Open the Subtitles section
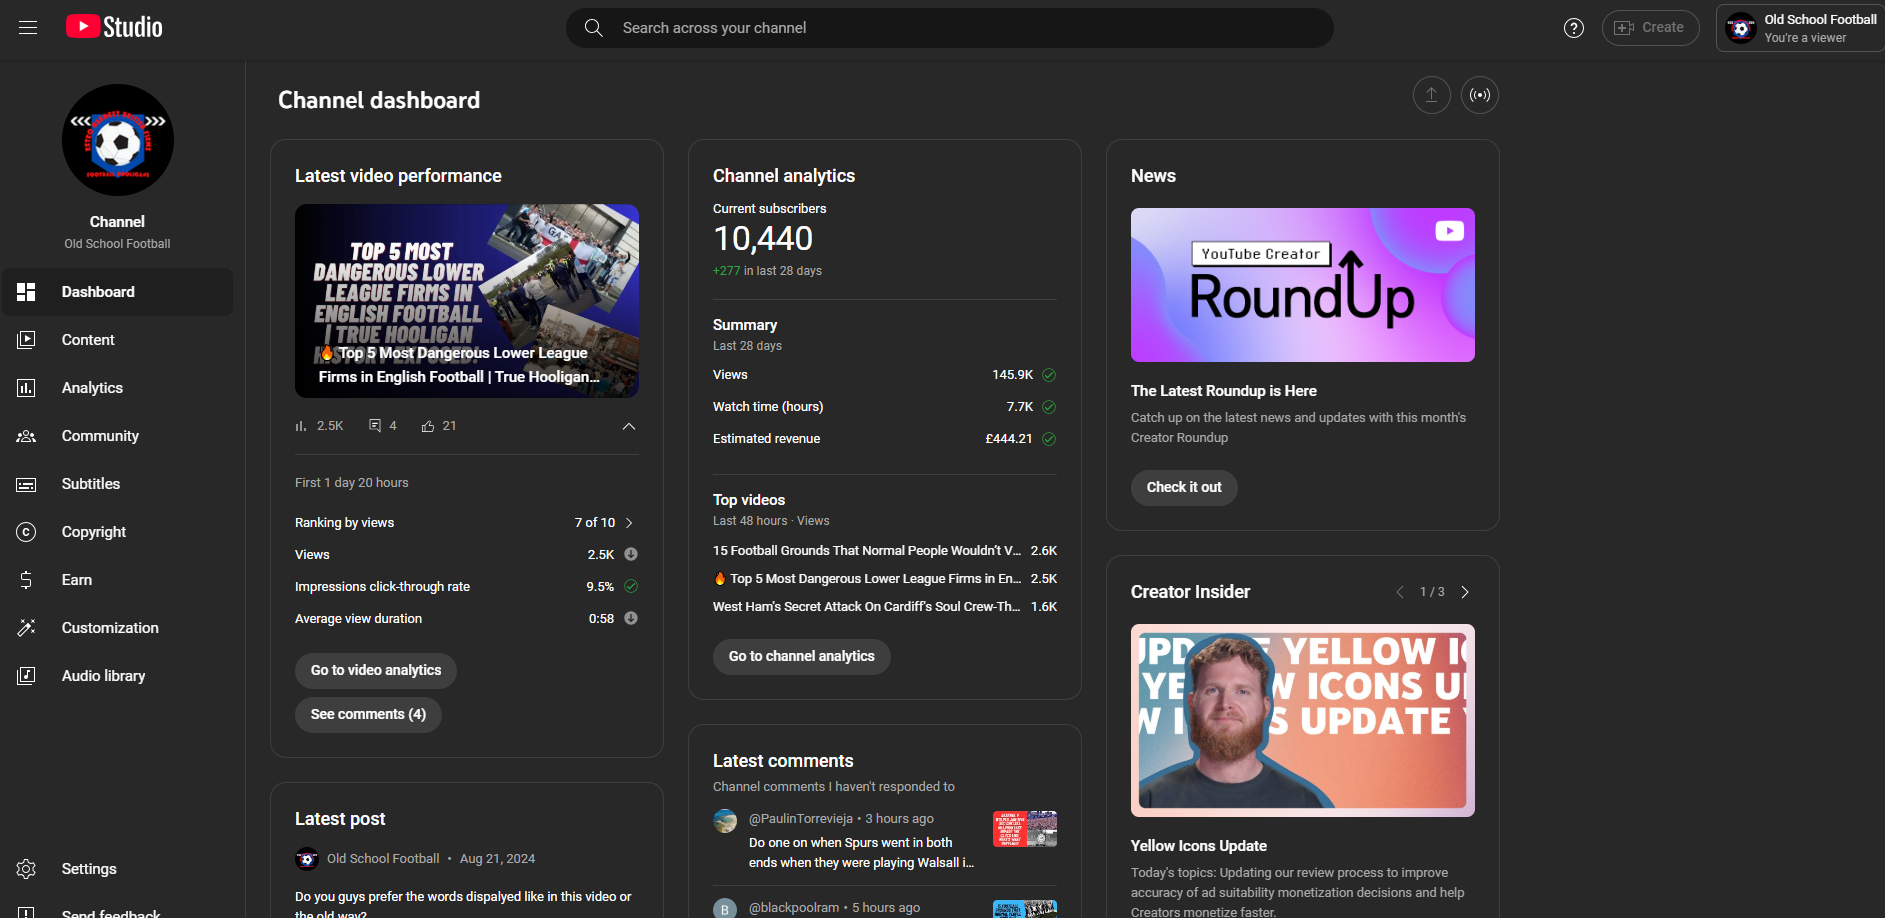Viewport: 1885px width, 918px height. point(117,484)
